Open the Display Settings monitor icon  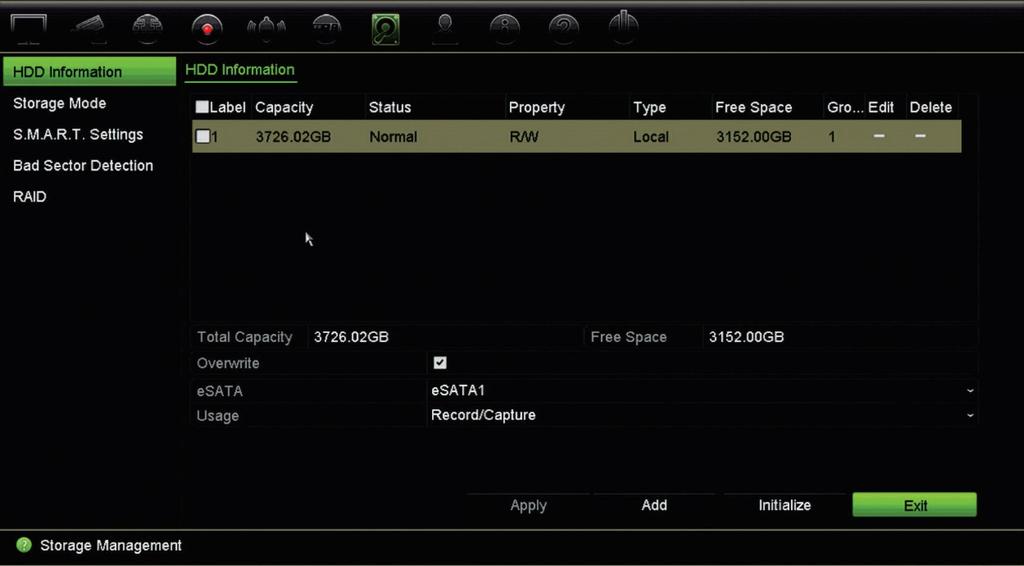pos(29,29)
